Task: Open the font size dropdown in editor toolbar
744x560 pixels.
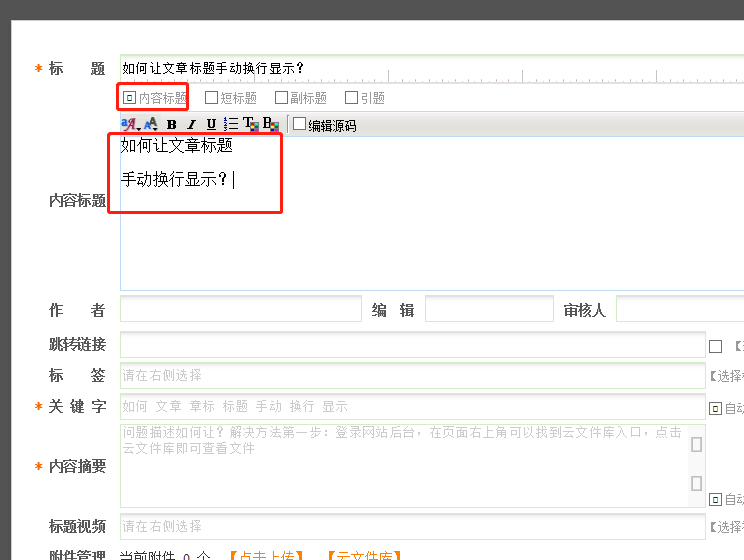Action: (x=151, y=124)
